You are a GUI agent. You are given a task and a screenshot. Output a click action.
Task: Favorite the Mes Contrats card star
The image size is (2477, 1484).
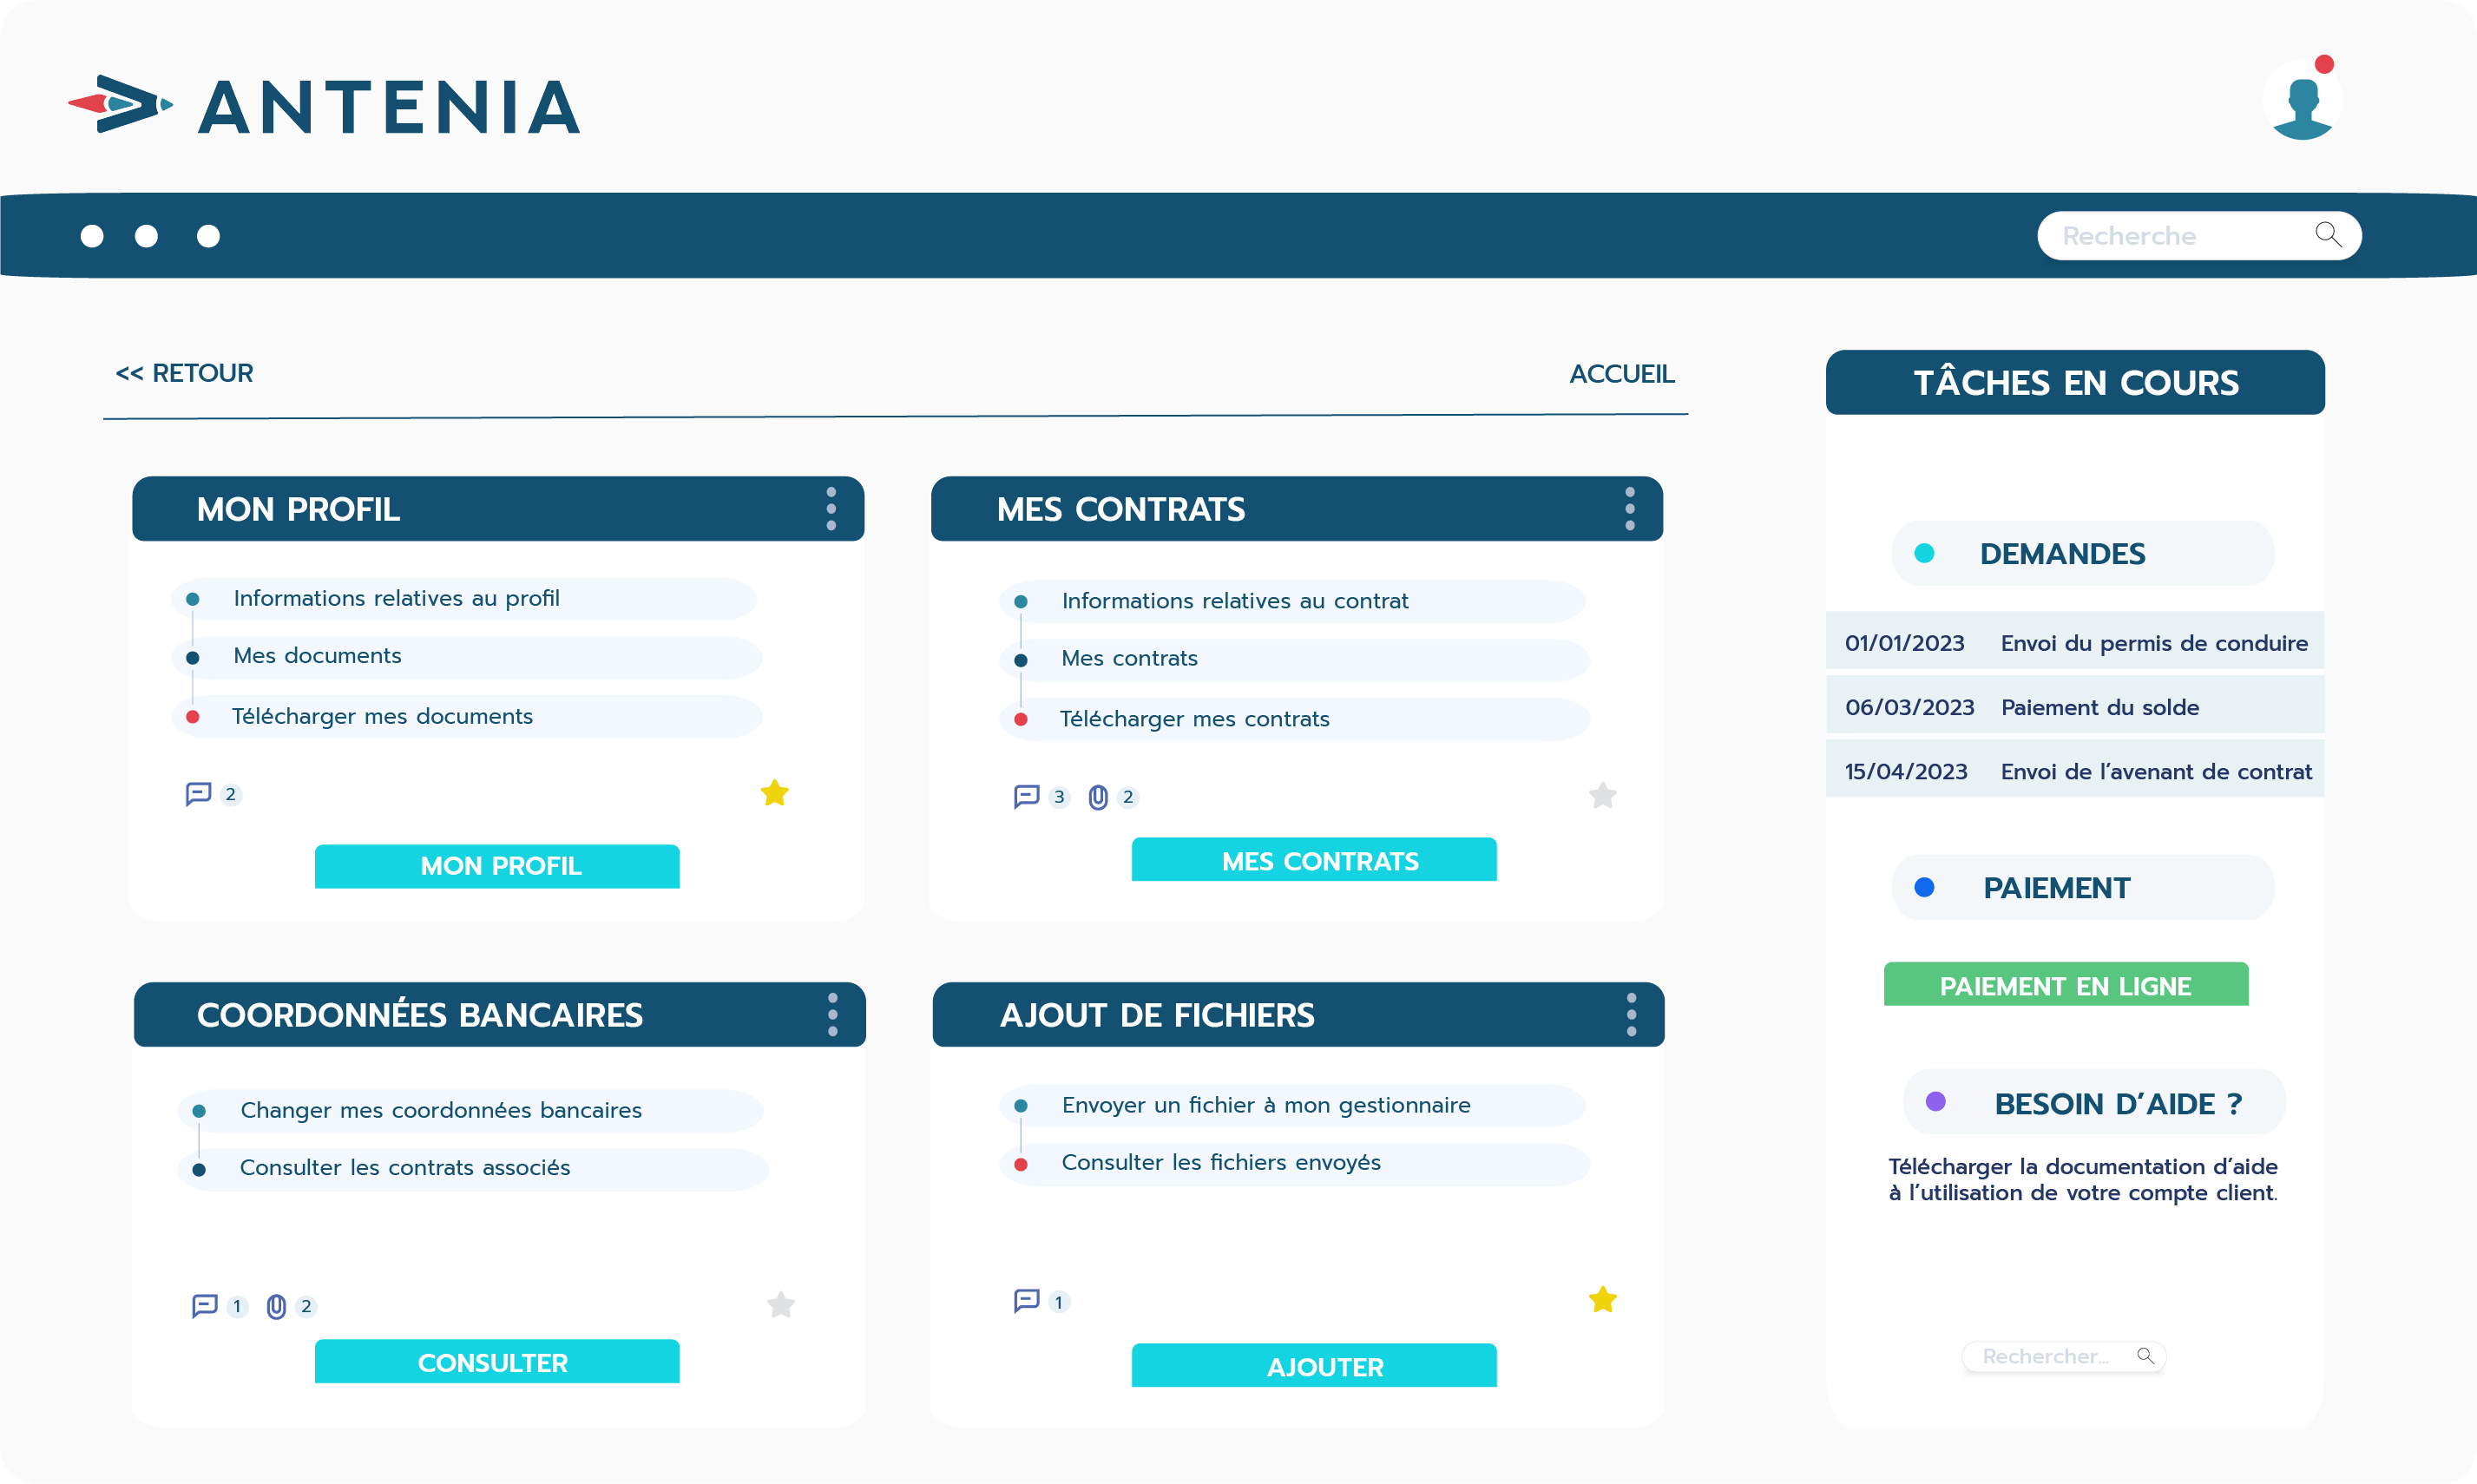pyautogui.click(x=1602, y=795)
